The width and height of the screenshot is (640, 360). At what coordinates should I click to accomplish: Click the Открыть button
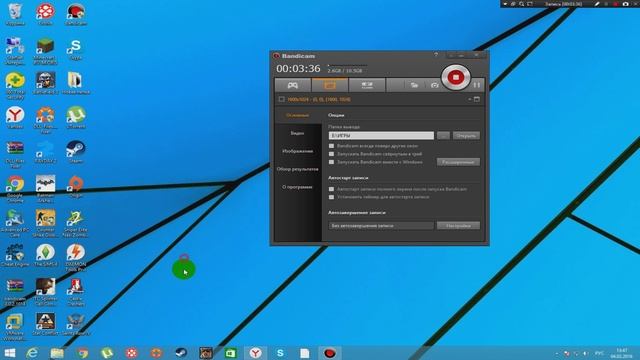point(466,136)
